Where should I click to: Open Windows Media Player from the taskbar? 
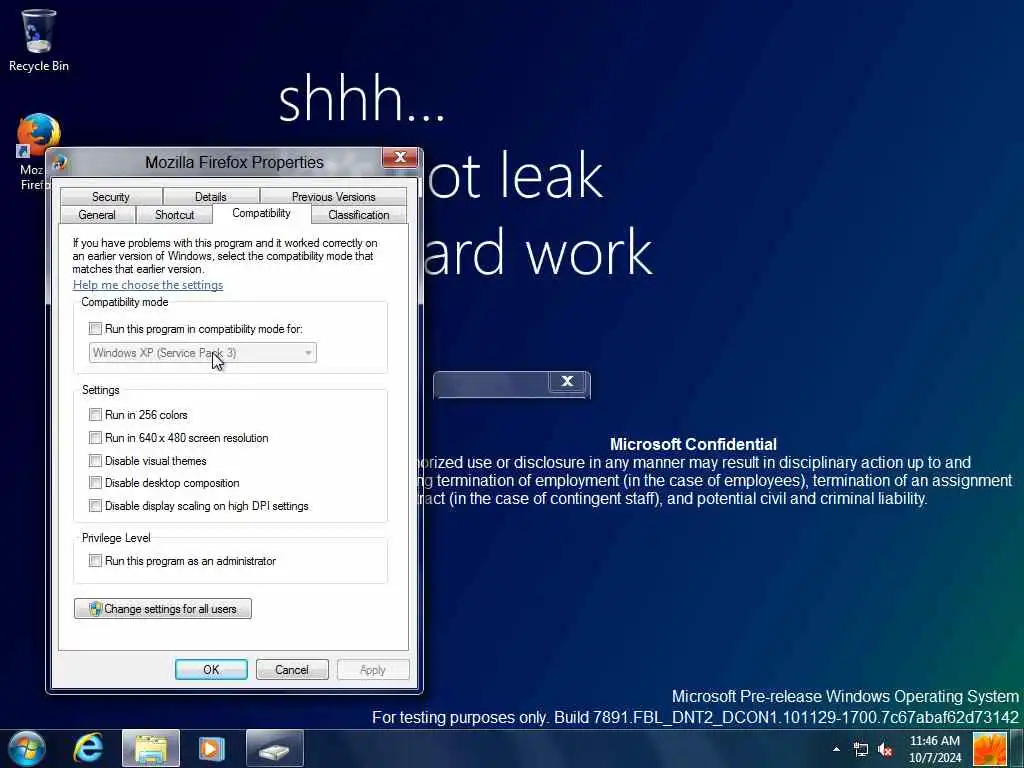point(212,748)
